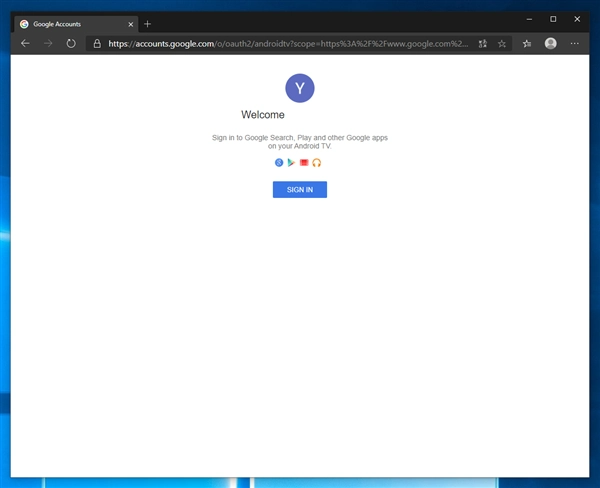Open the Favorites list icon
Screen dimensions: 600x488
527,44
